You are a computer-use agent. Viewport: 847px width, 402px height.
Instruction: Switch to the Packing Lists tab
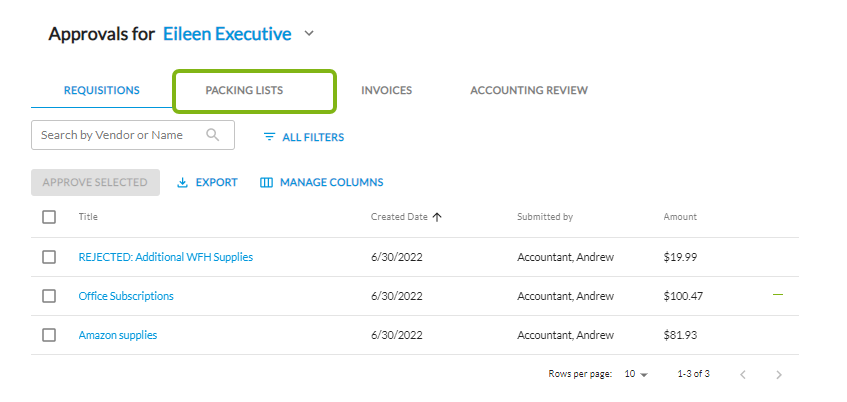[x=244, y=91]
